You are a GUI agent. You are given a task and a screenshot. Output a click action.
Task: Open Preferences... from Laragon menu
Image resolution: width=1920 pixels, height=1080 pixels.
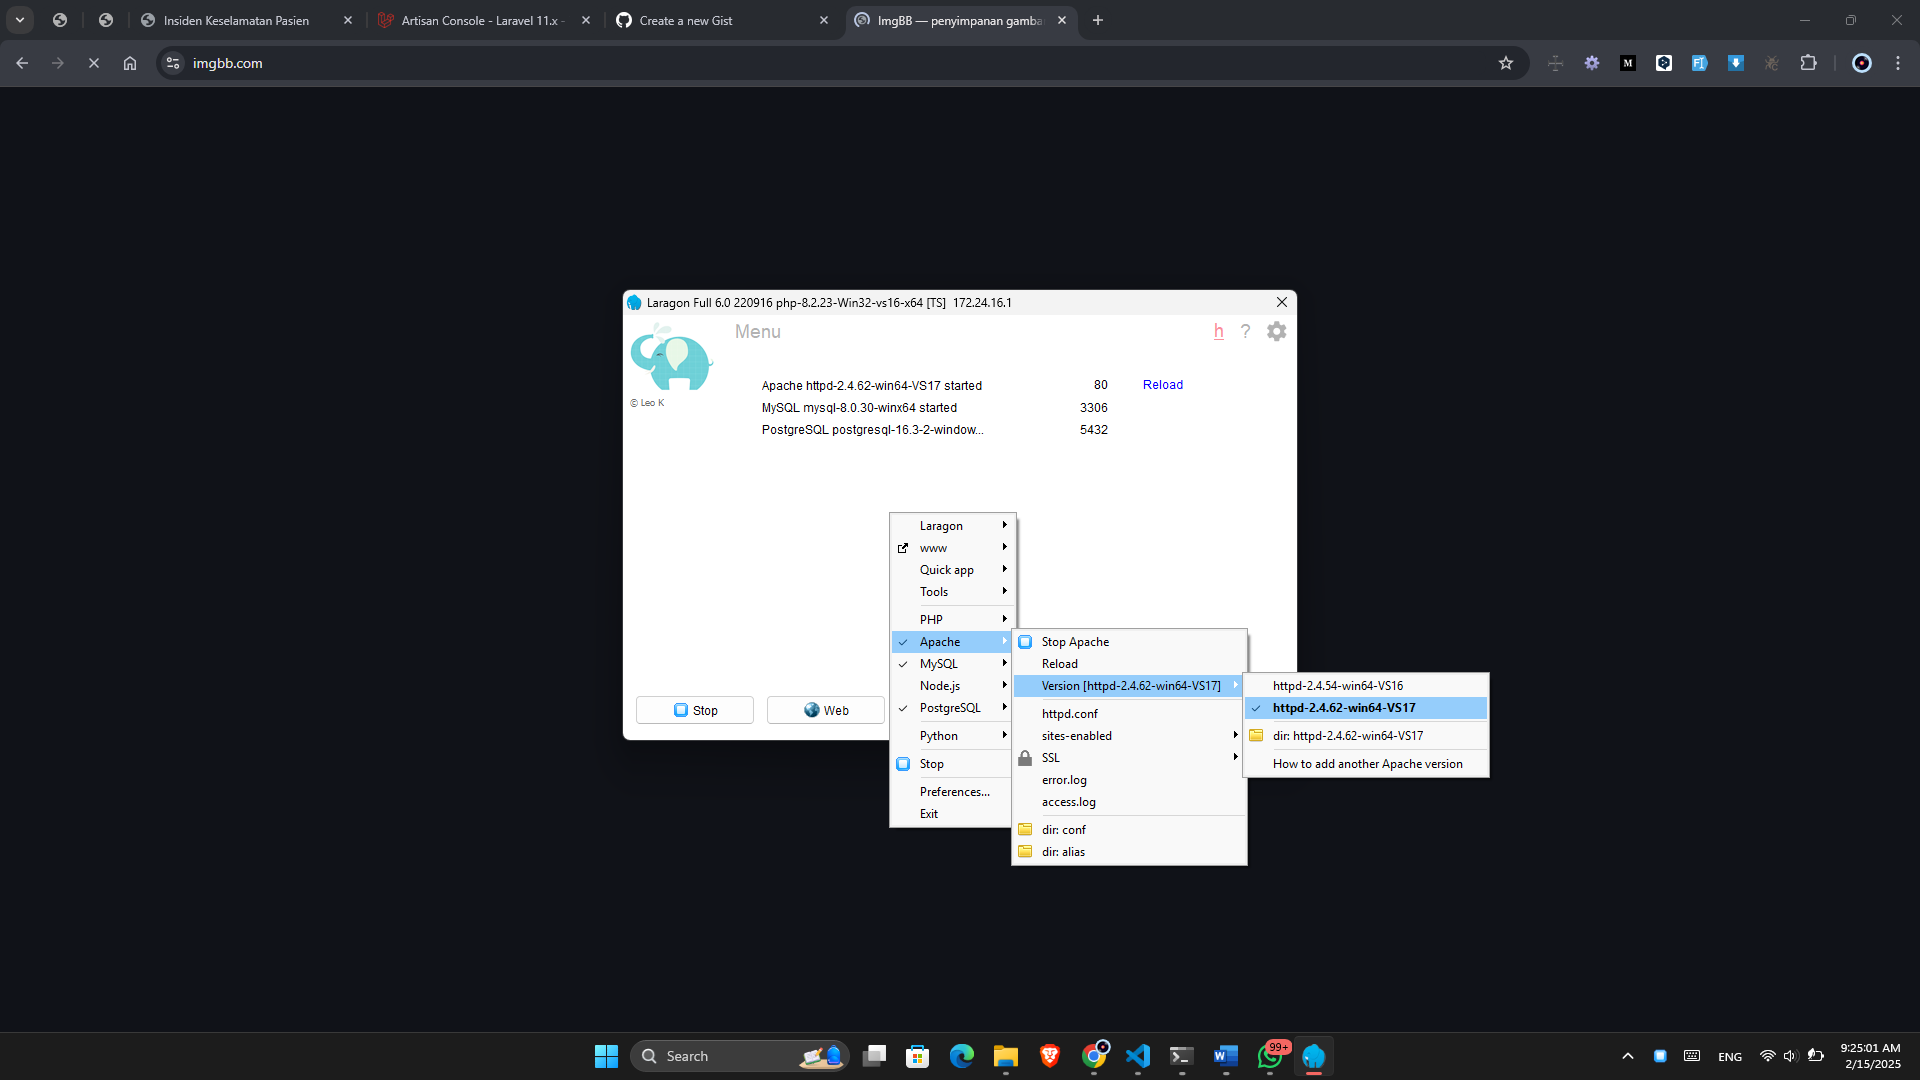pyautogui.click(x=951, y=792)
